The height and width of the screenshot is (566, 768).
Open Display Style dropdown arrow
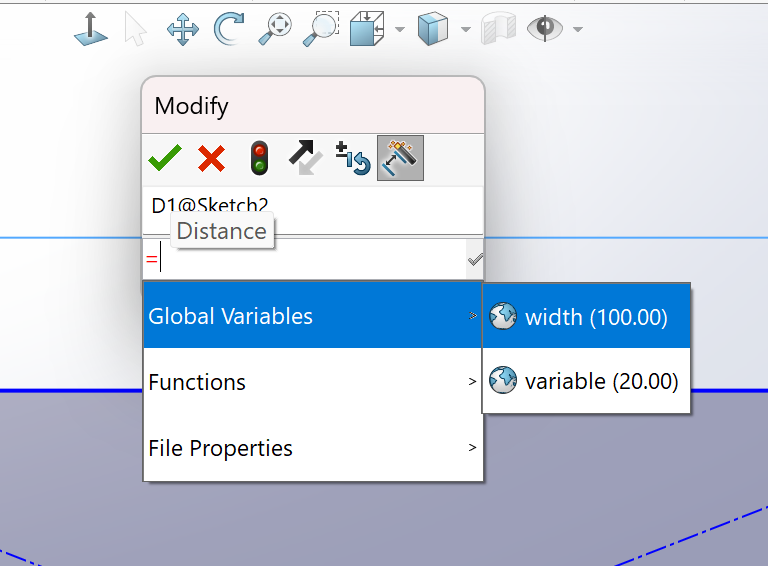tap(466, 29)
